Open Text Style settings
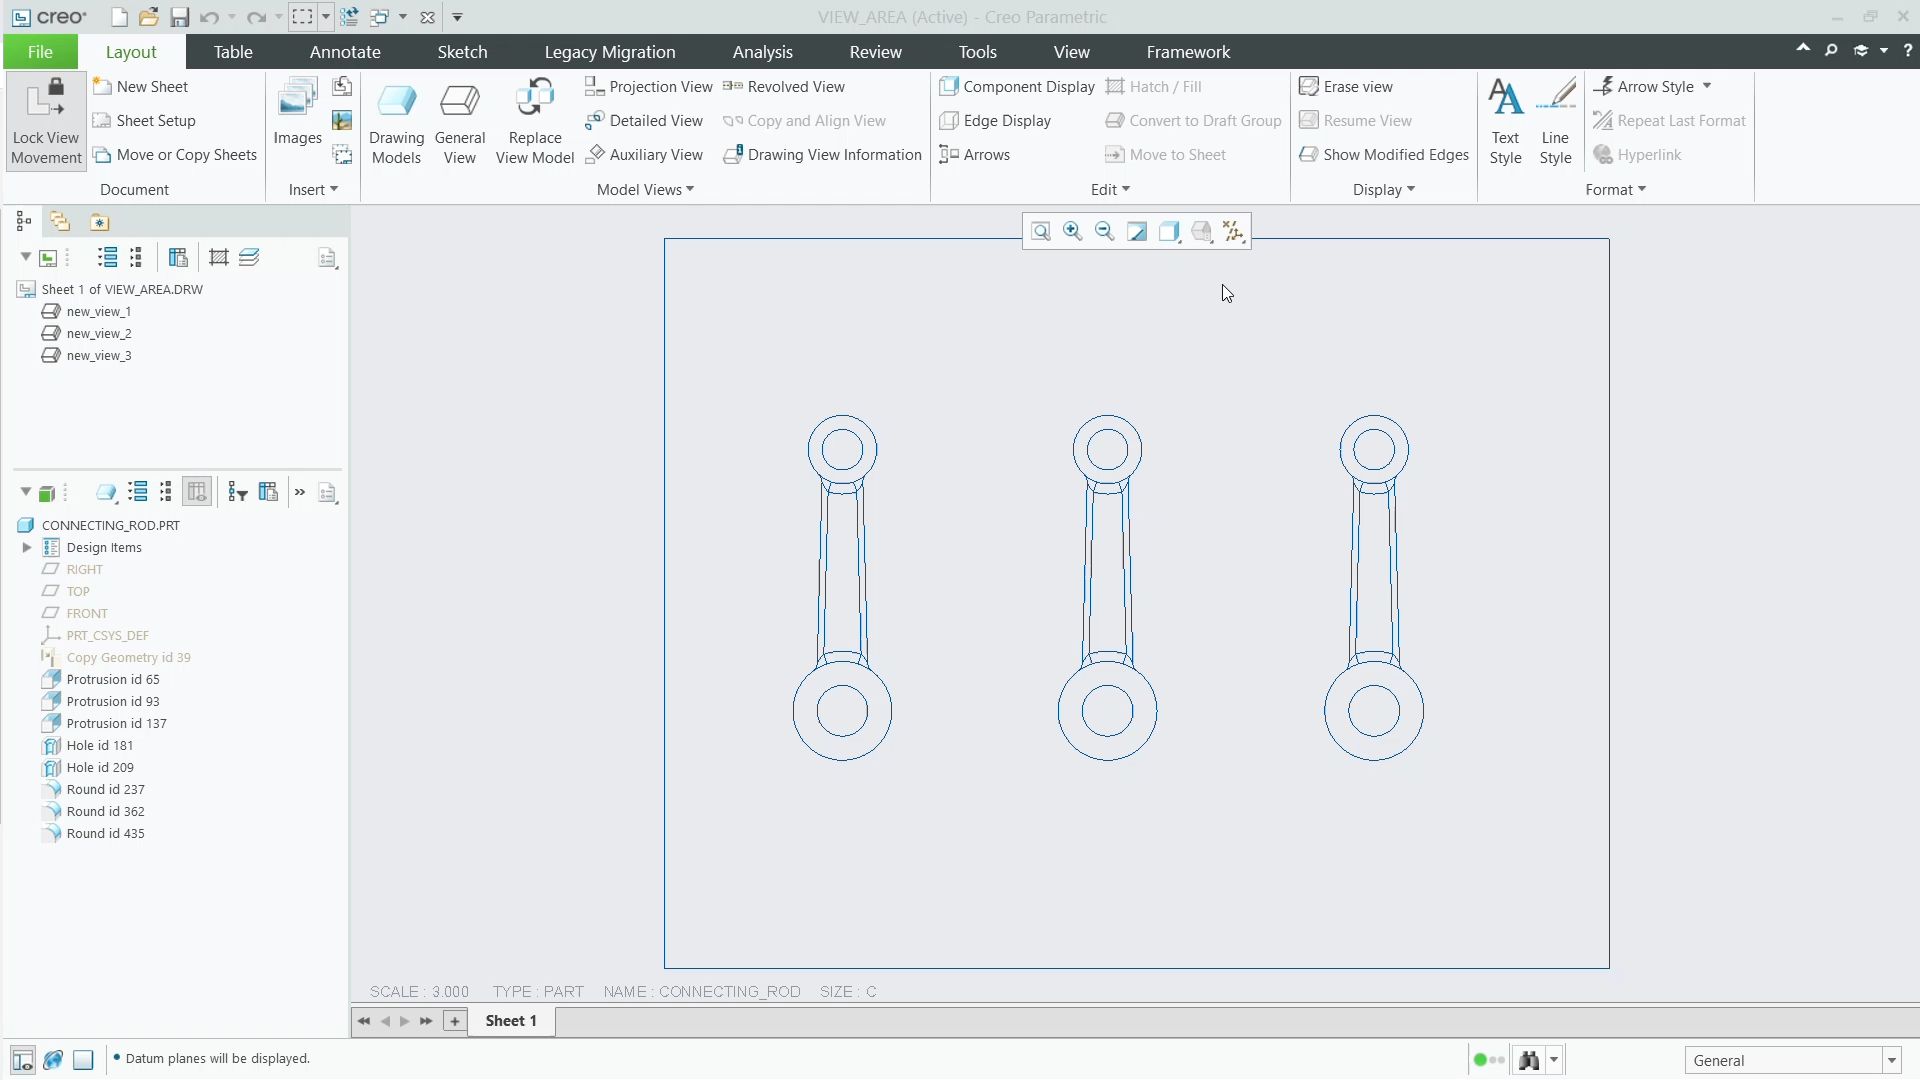1920x1080 pixels. 1505,121
